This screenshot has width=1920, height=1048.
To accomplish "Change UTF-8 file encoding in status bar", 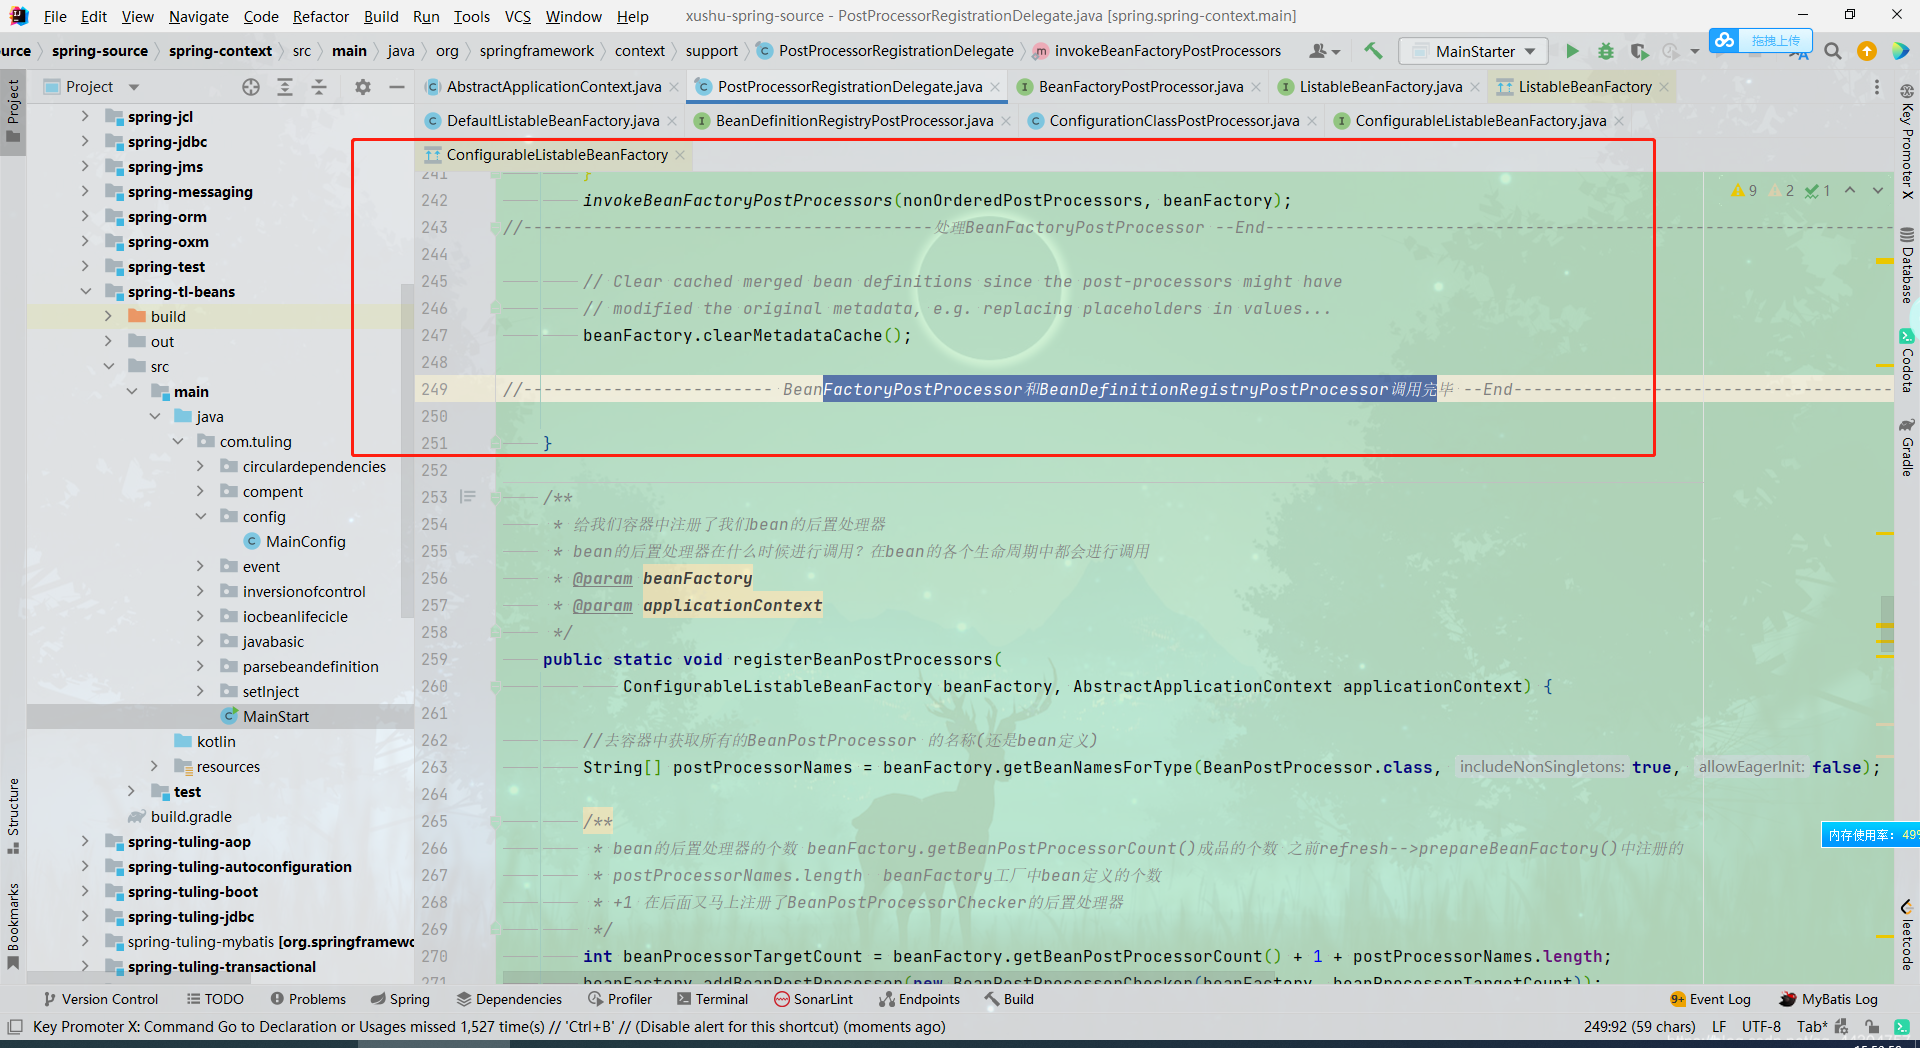I will pos(1761,1027).
